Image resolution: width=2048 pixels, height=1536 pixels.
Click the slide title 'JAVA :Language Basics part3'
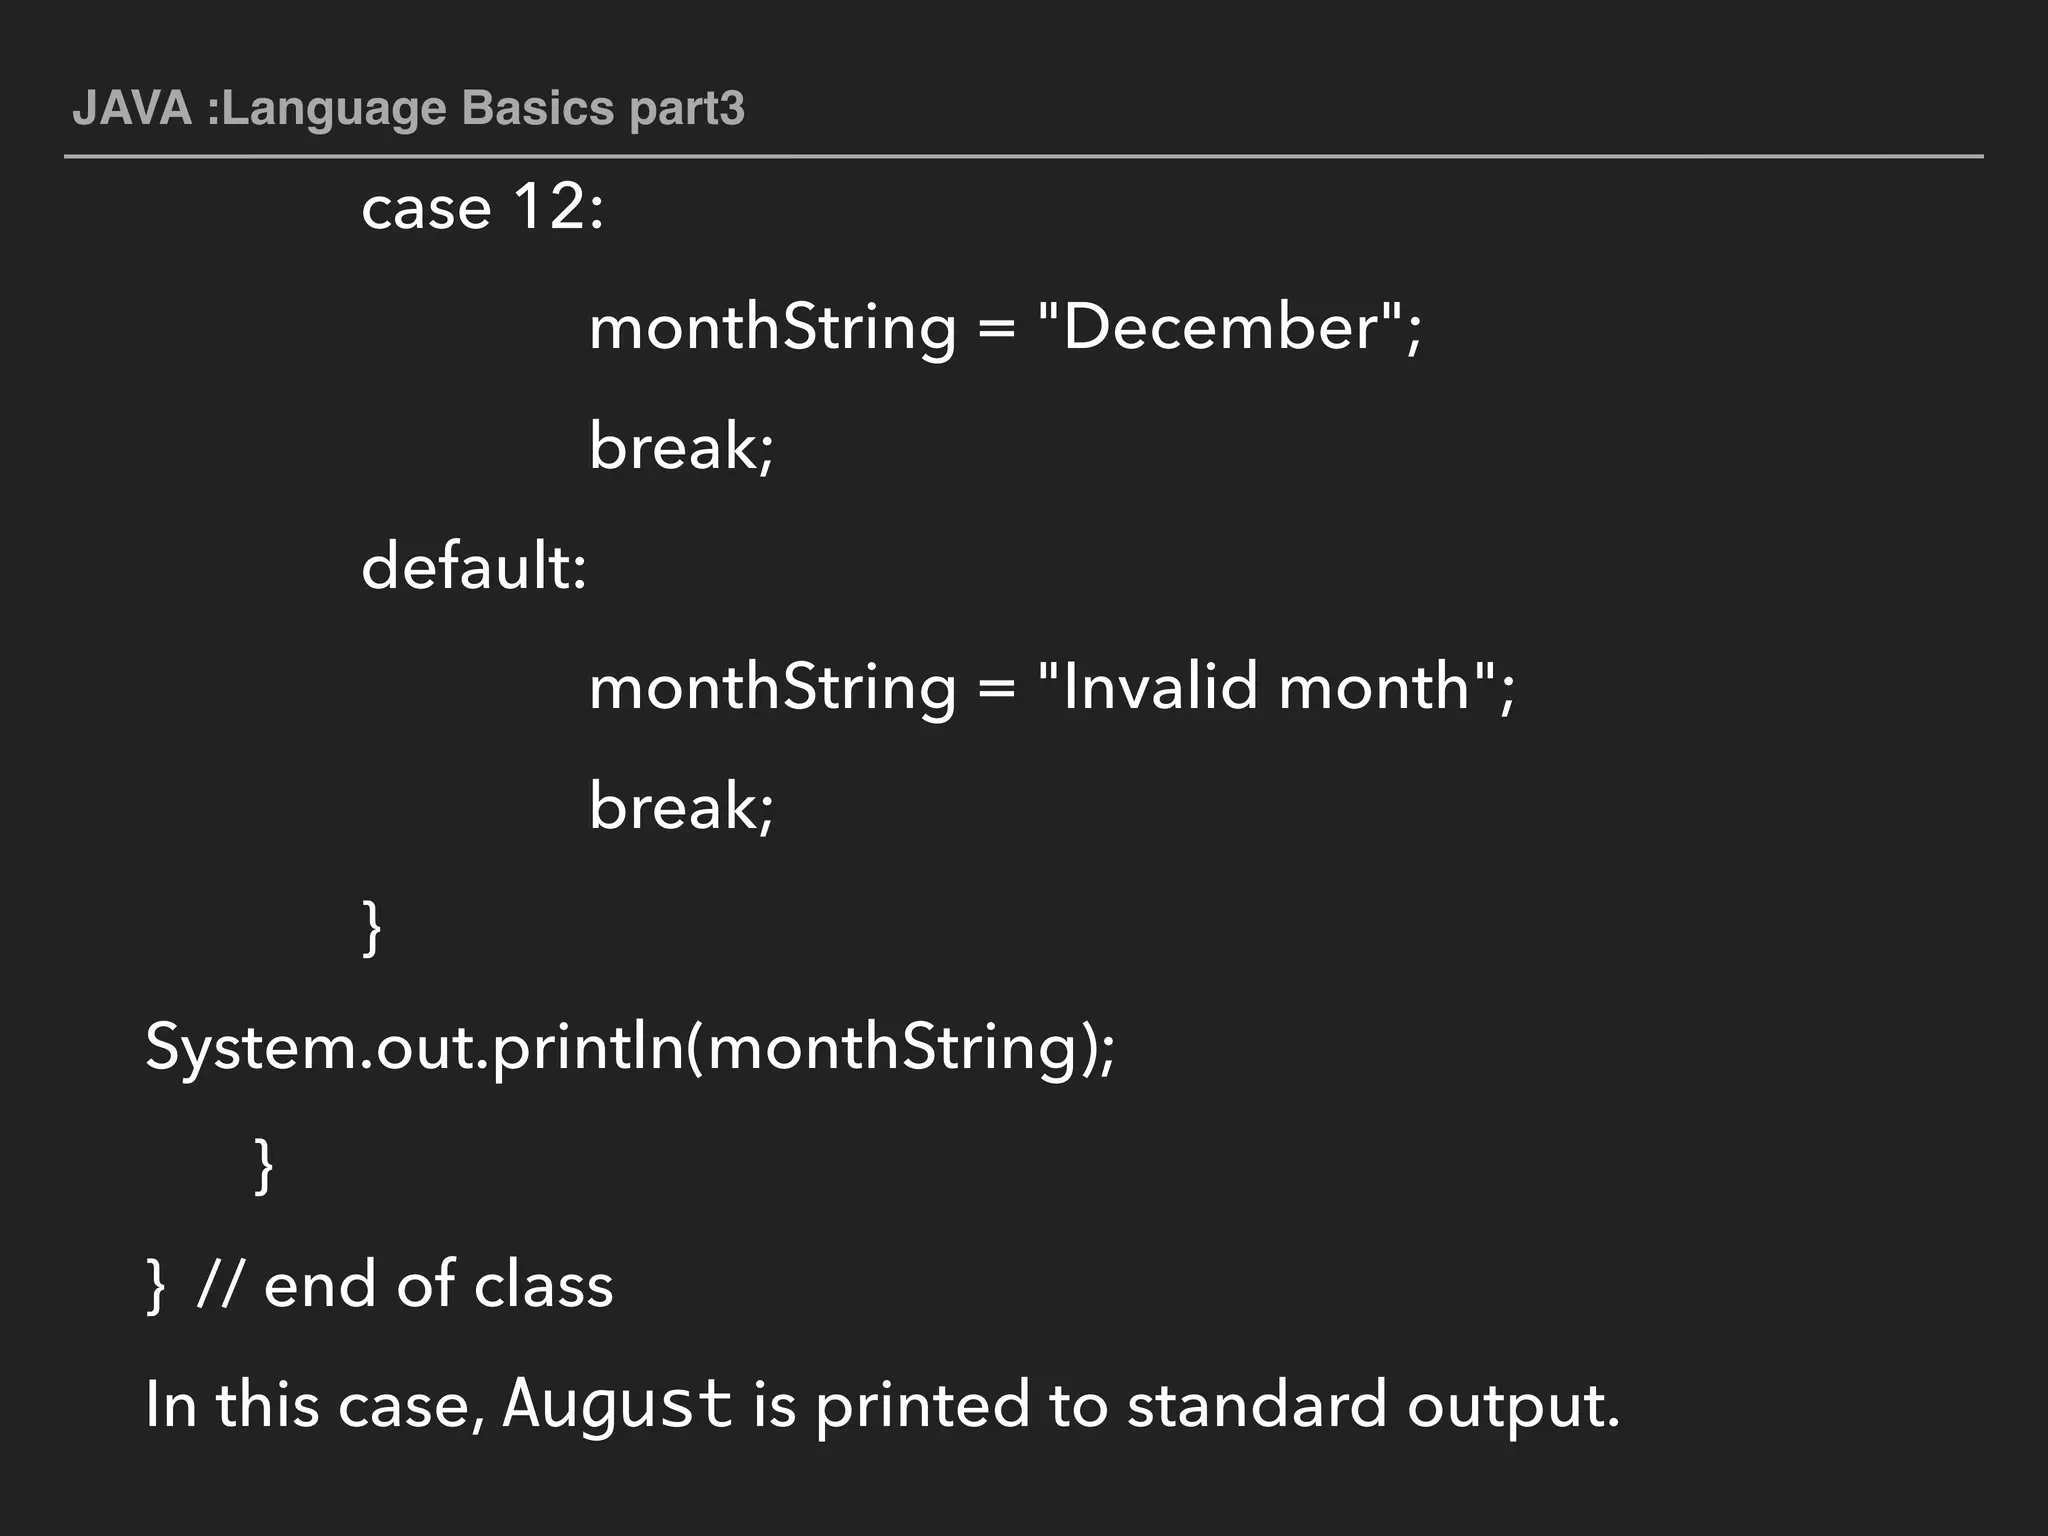[x=408, y=108]
